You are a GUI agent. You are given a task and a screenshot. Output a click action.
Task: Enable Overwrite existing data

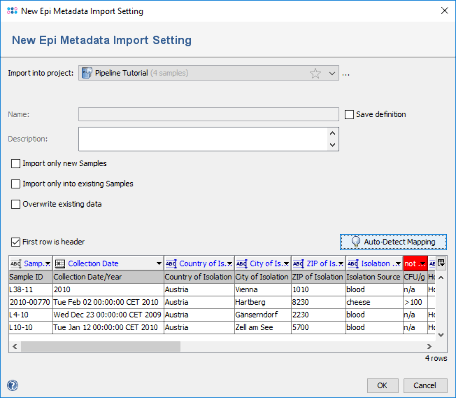pyautogui.click(x=15, y=204)
